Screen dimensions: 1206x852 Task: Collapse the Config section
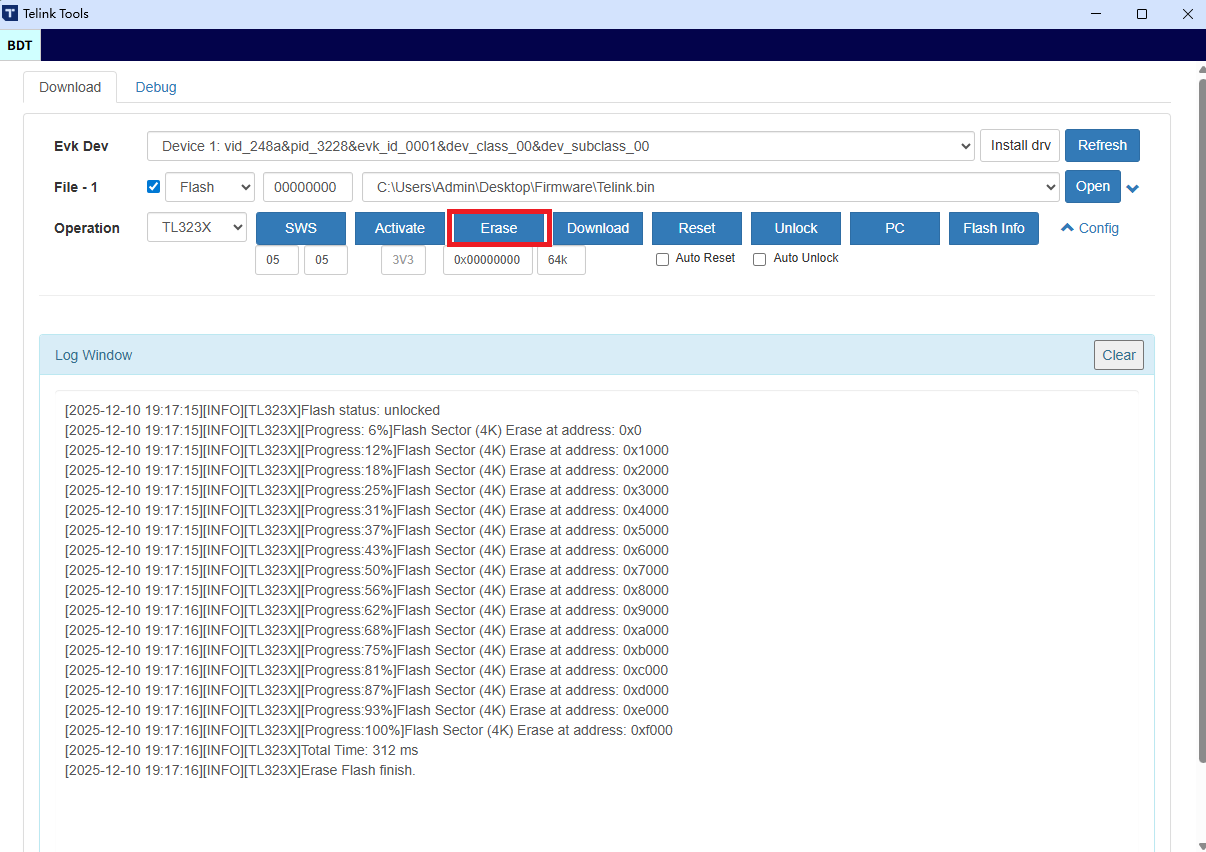point(1088,228)
